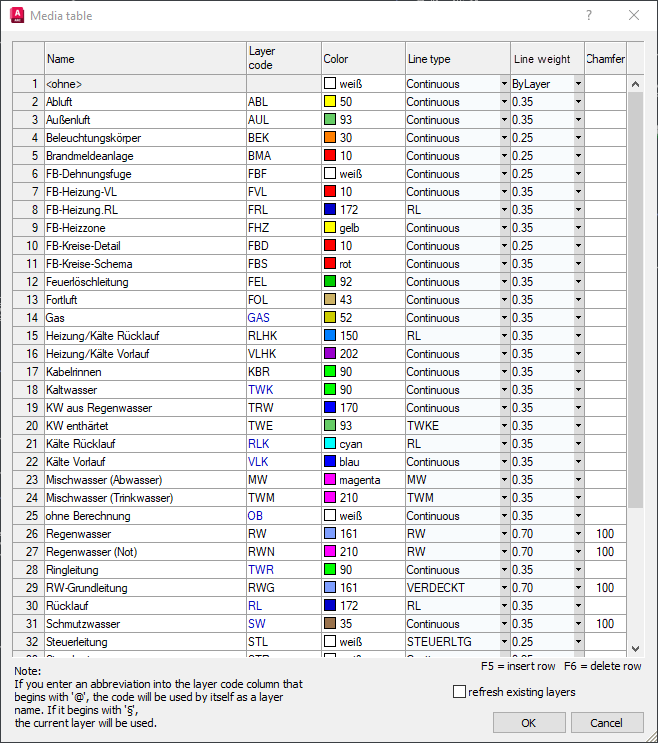Open line weight dropdown for <ohne> row
The width and height of the screenshot is (658, 743).
[578, 84]
